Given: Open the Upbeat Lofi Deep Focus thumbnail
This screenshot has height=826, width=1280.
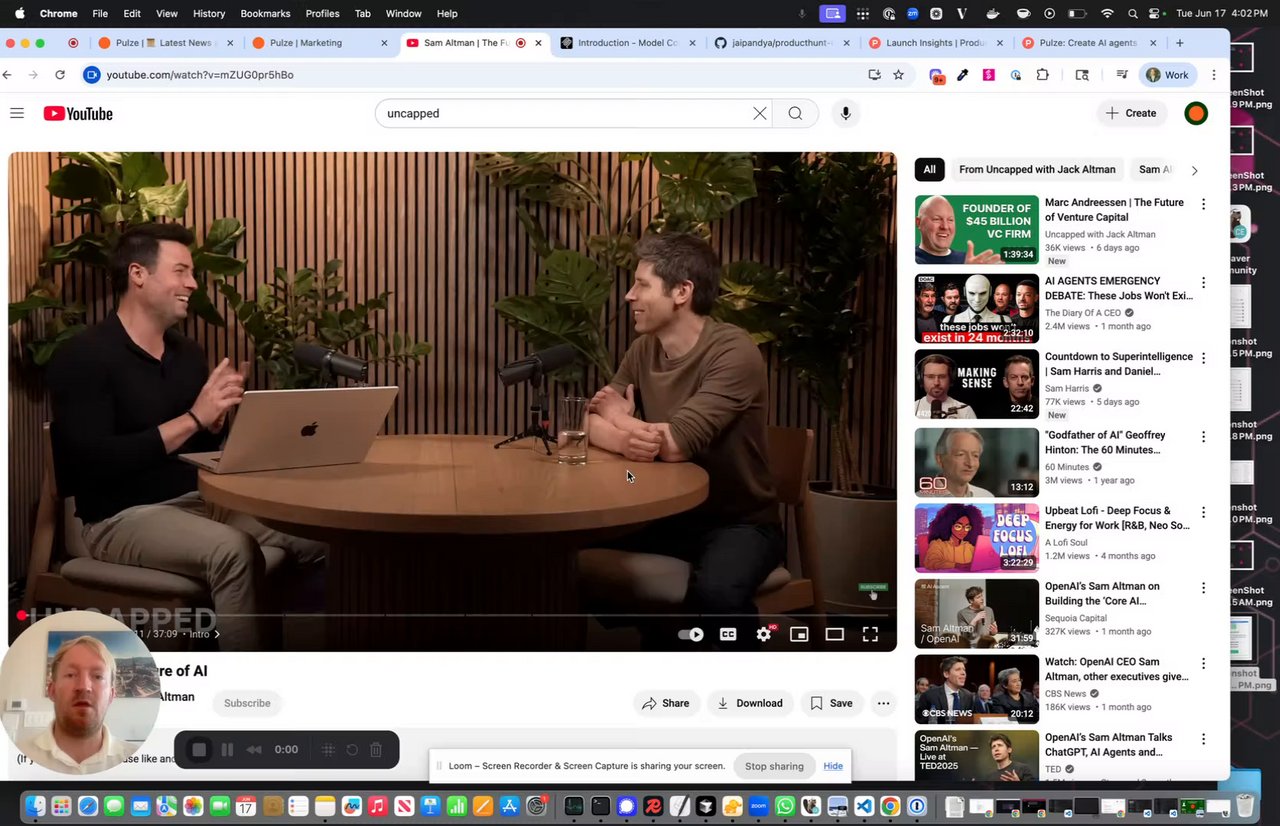Looking at the screenshot, I should [x=977, y=538].
